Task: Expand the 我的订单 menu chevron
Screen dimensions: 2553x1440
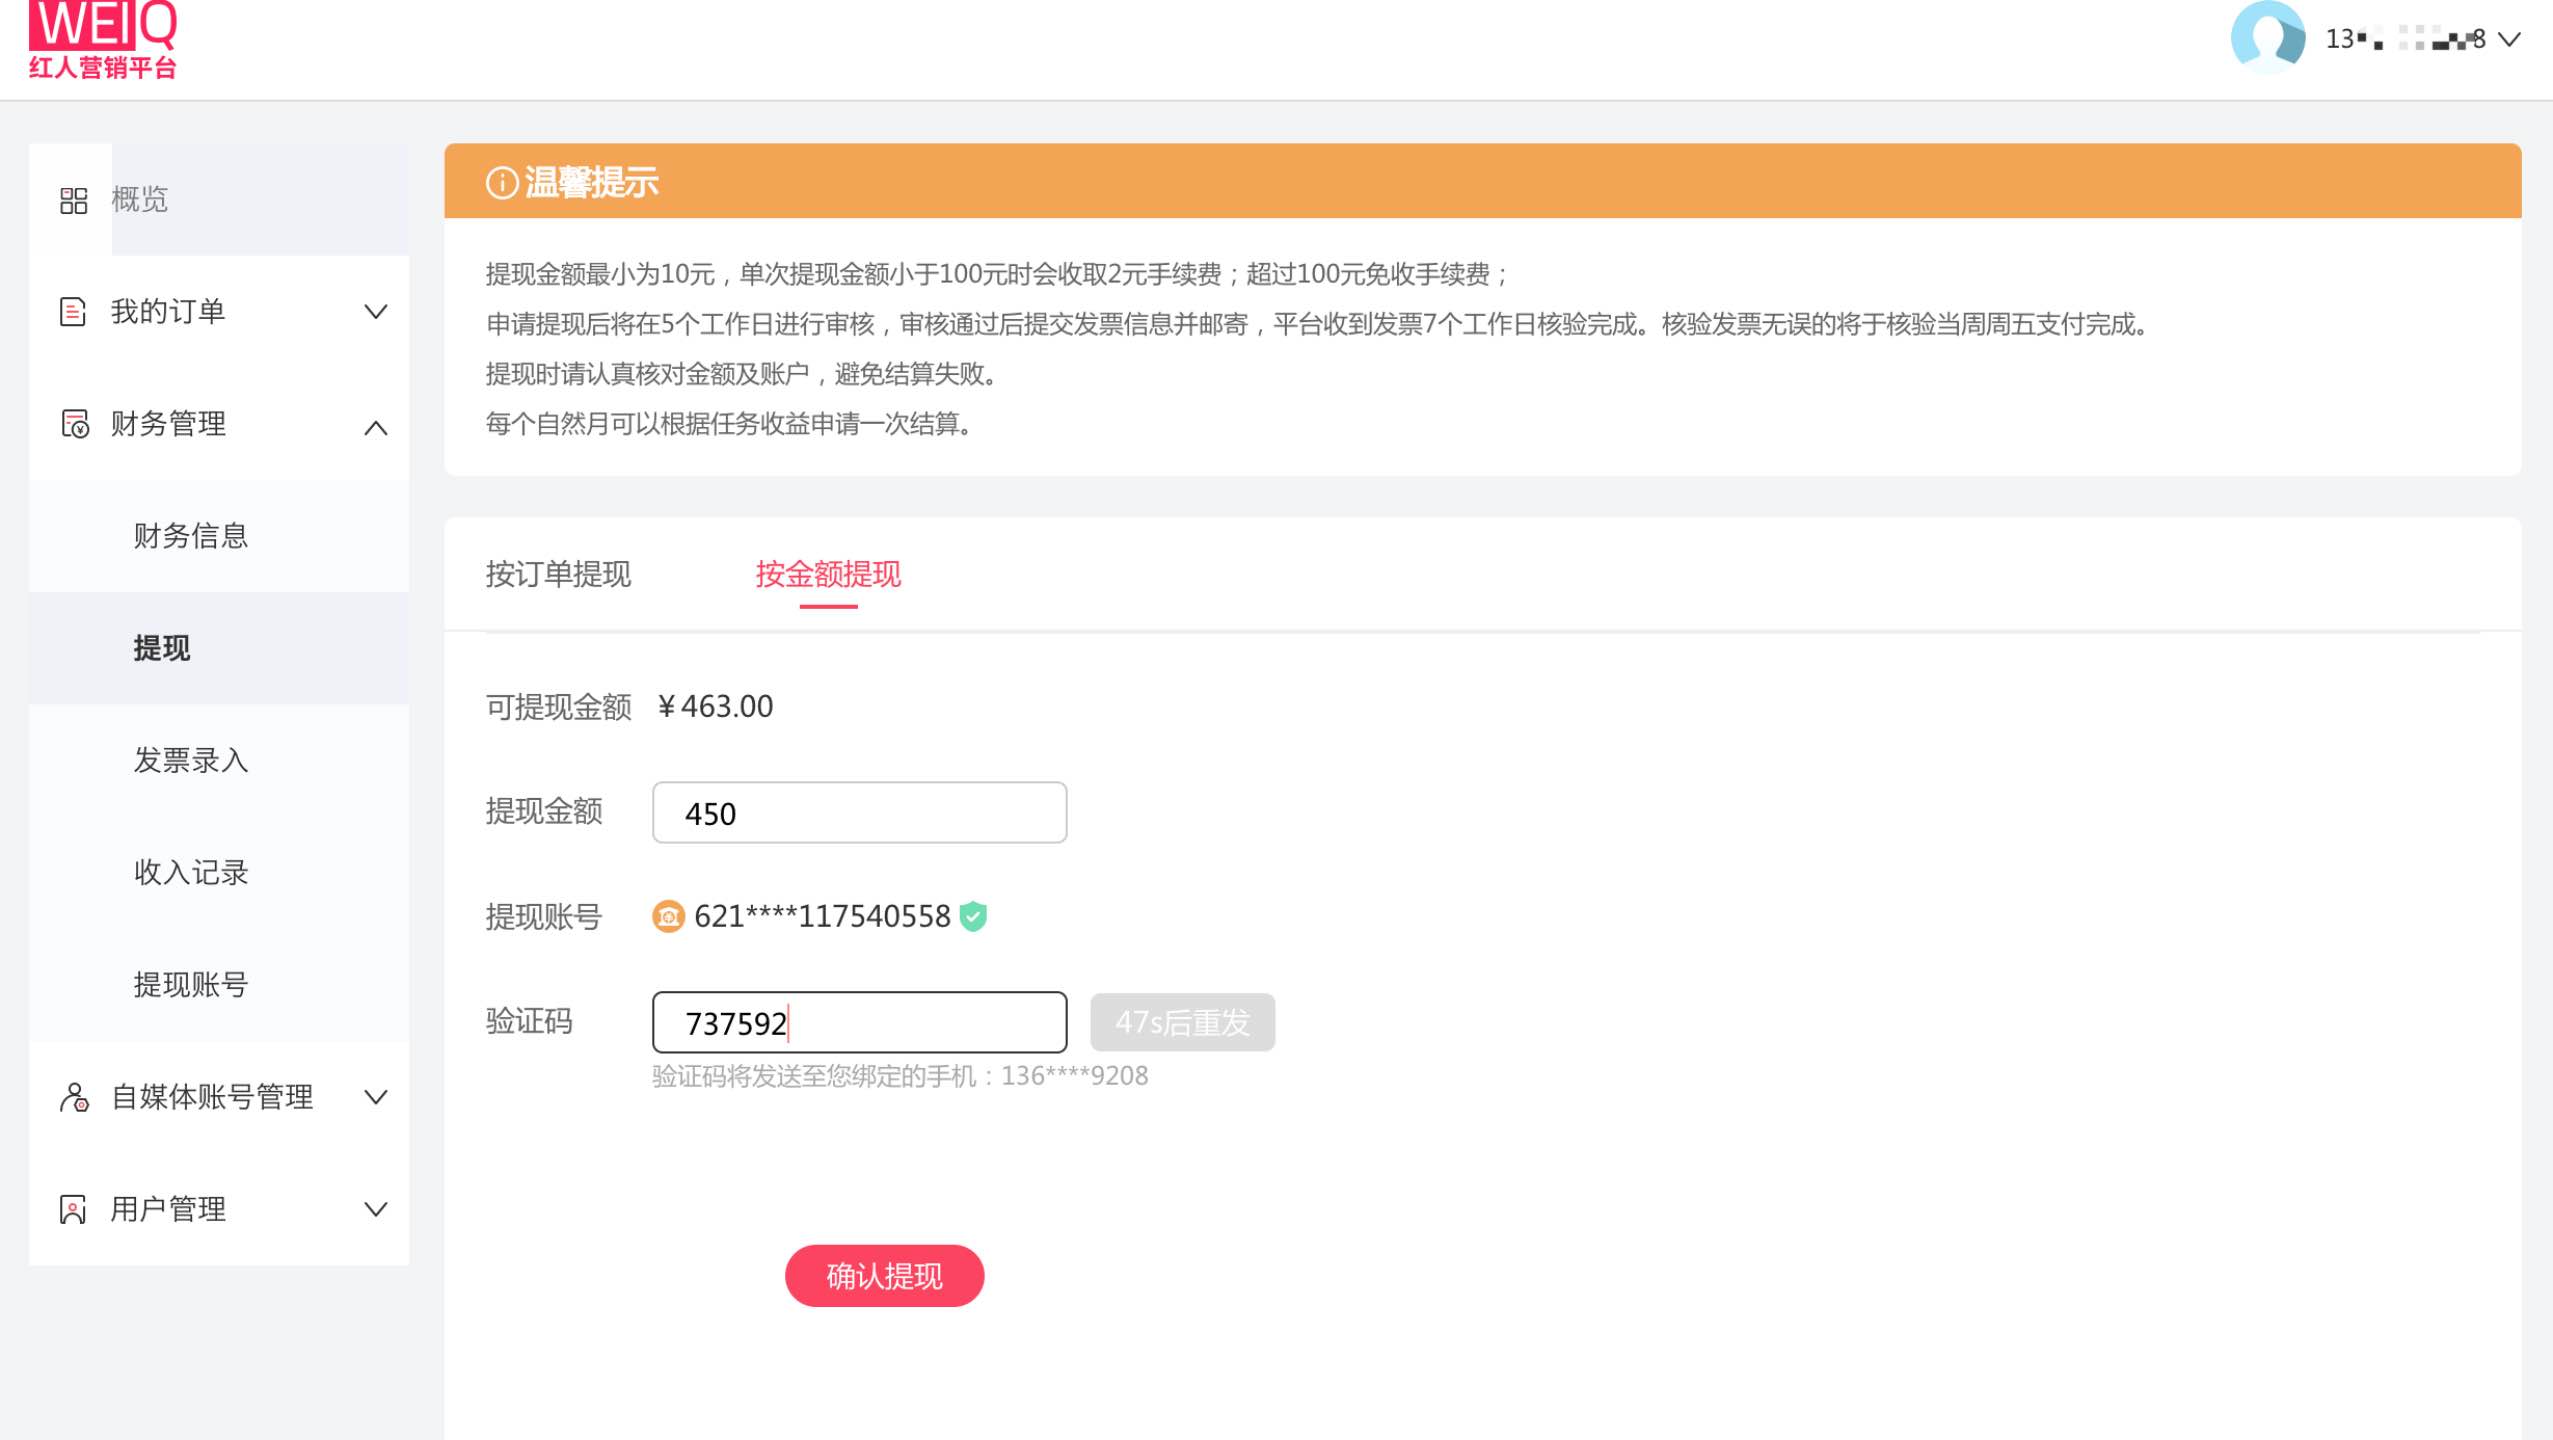Action: coord(375,312)
